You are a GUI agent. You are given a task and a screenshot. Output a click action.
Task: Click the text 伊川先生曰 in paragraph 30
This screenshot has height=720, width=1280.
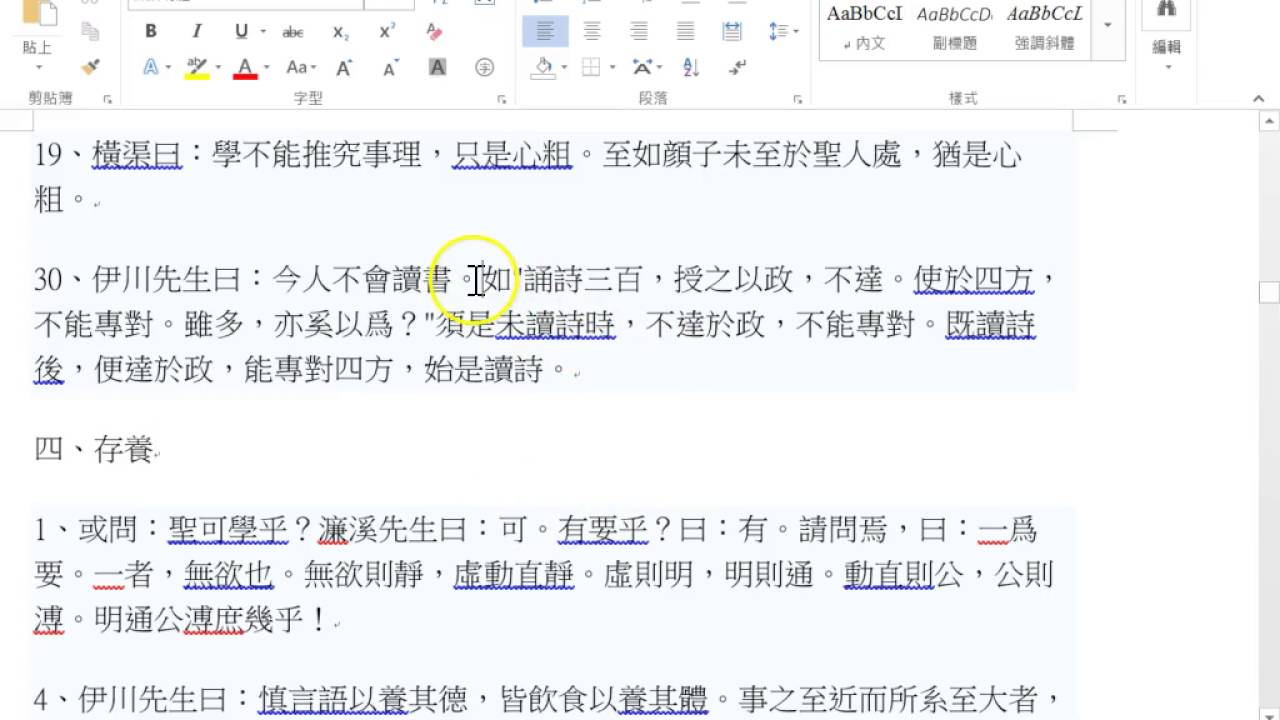coord(167,280)
